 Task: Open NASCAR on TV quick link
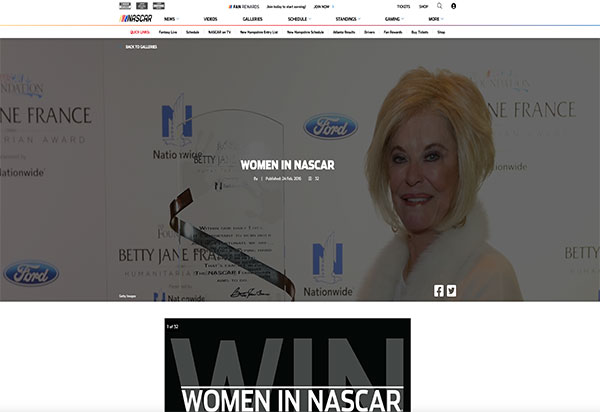pos(220,32)
